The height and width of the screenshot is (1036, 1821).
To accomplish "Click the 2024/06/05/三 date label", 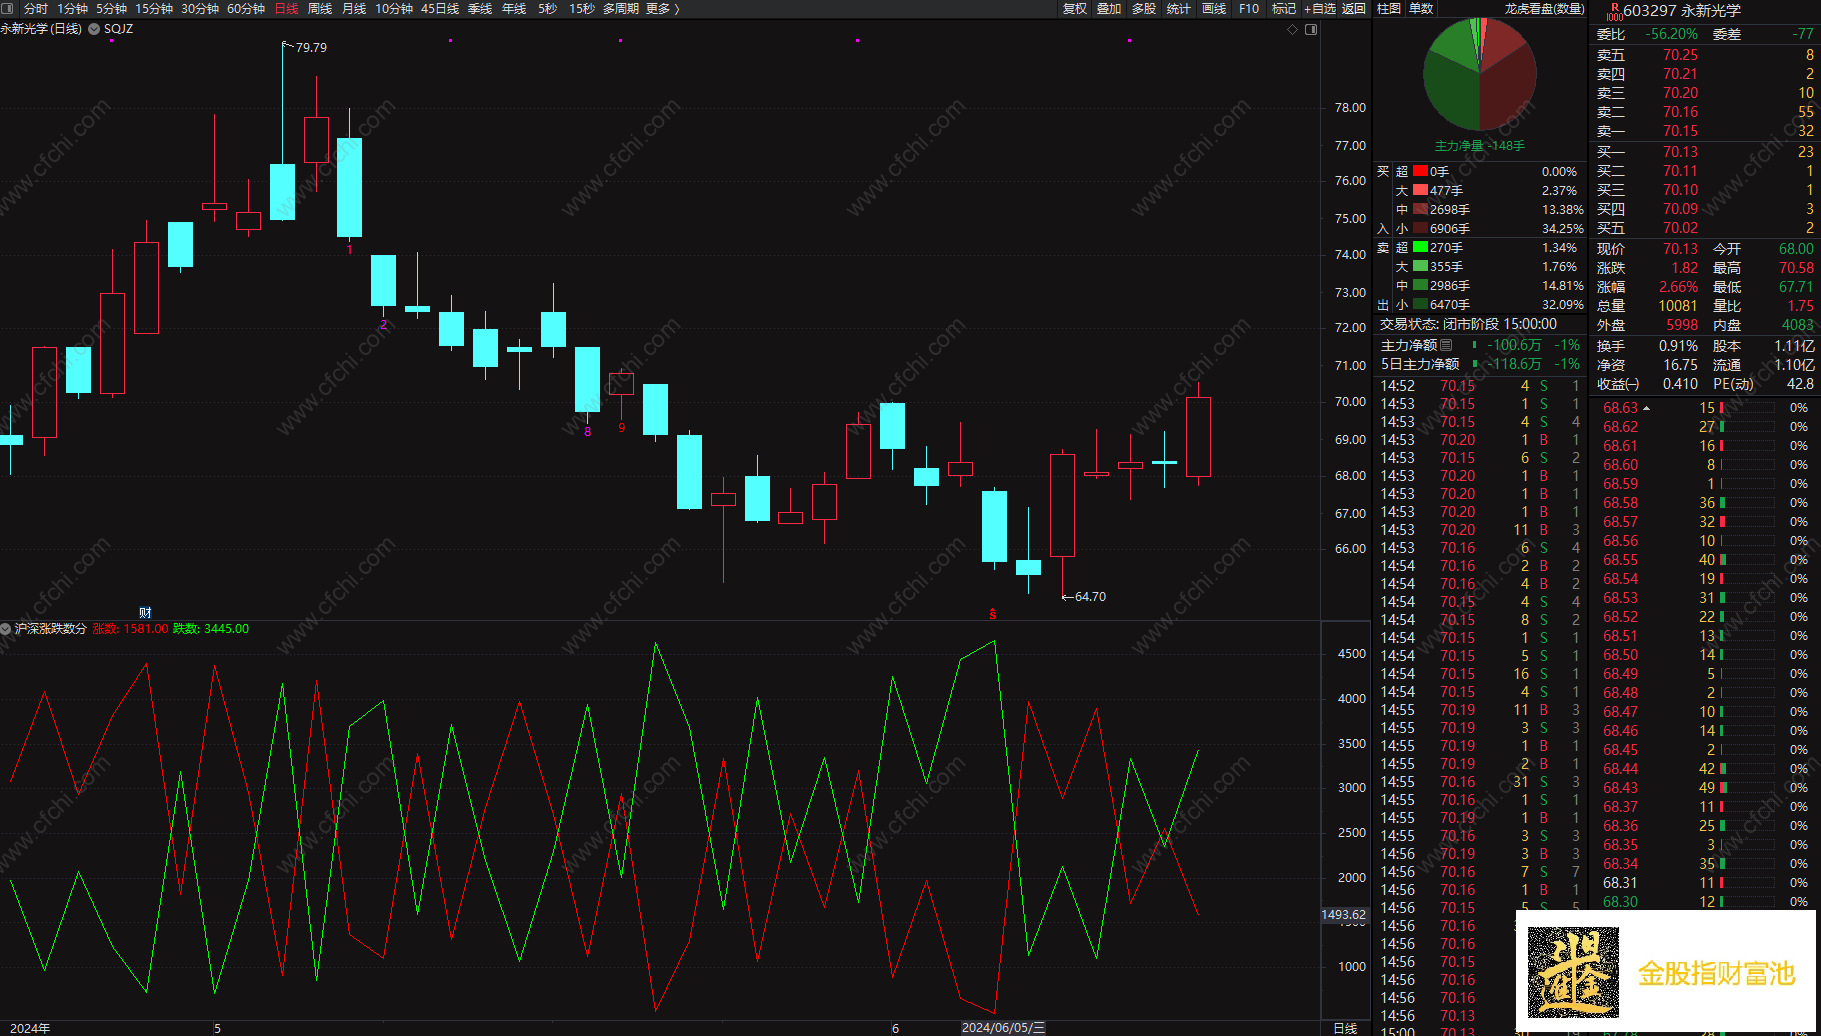I will point(1003,1028).
